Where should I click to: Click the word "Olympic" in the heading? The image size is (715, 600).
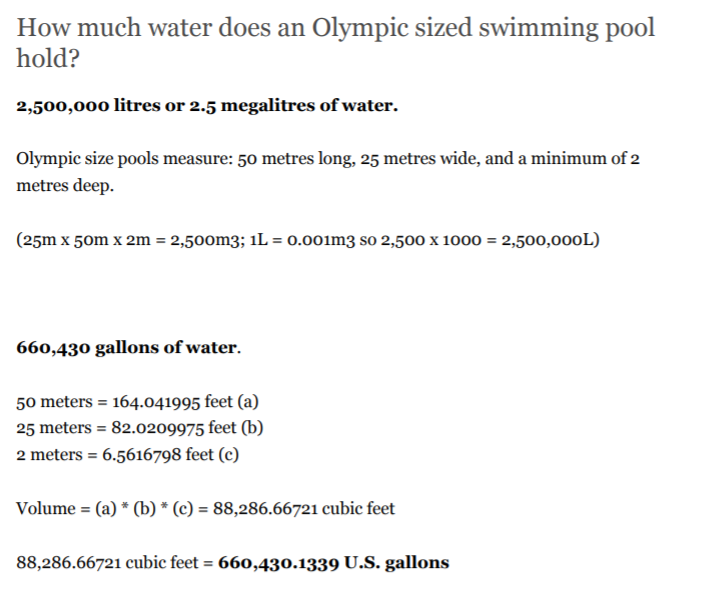point(352,27)
